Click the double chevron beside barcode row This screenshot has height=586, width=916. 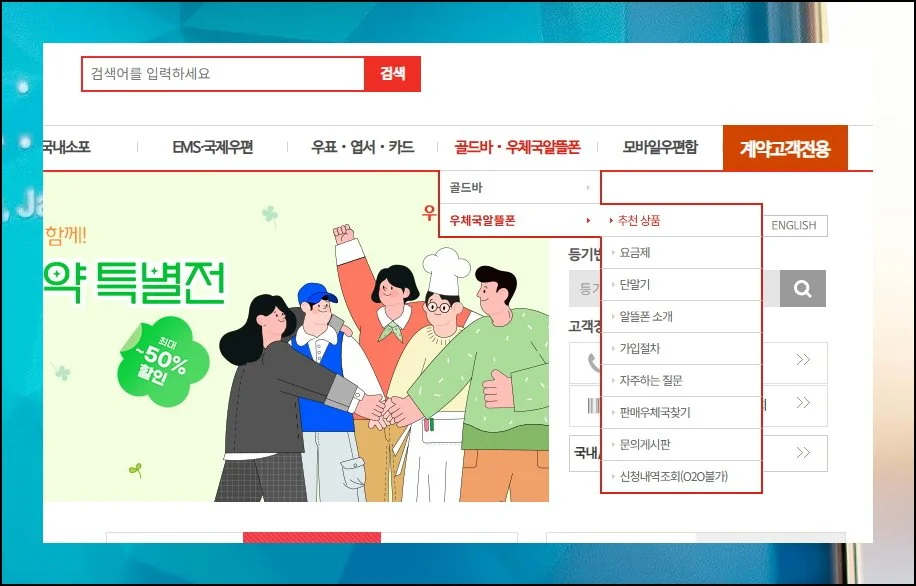803,403
